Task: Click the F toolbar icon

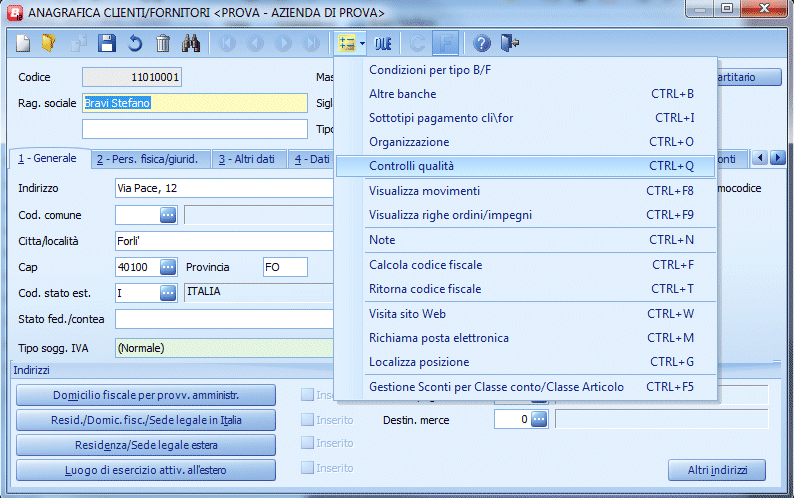Action: coord(446,44)
